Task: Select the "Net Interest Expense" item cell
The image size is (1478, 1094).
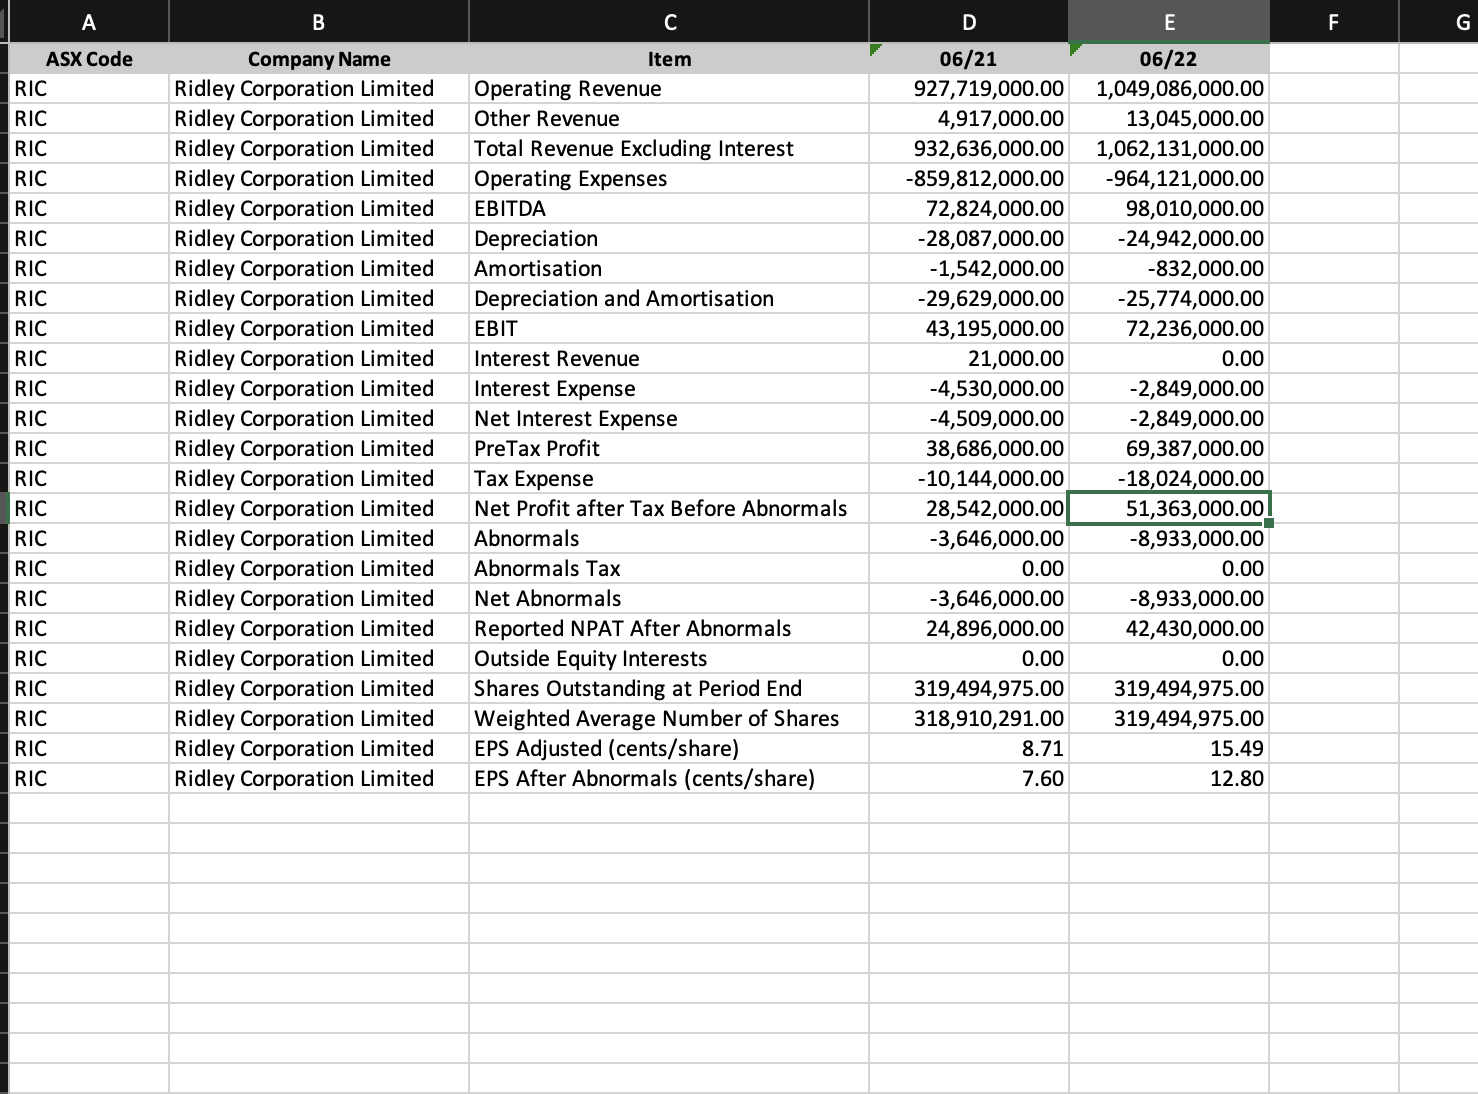Action: pos(669,419)
